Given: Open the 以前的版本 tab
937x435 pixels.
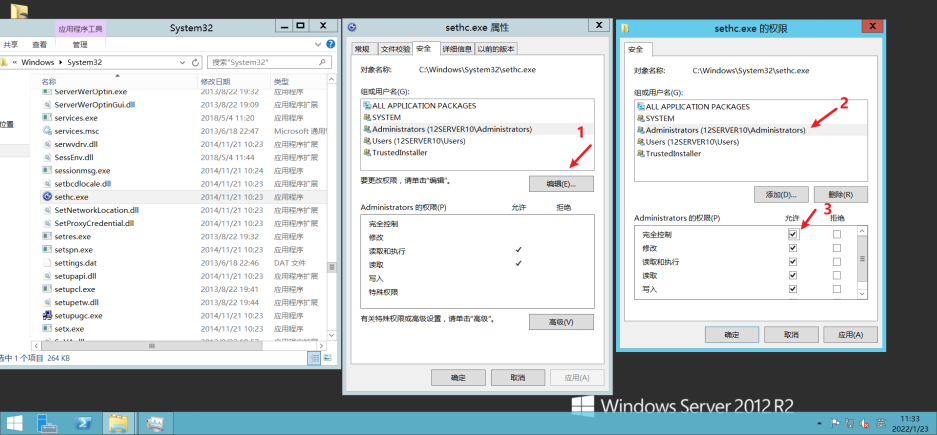Looking at the screenshot, I should point(497,49).
